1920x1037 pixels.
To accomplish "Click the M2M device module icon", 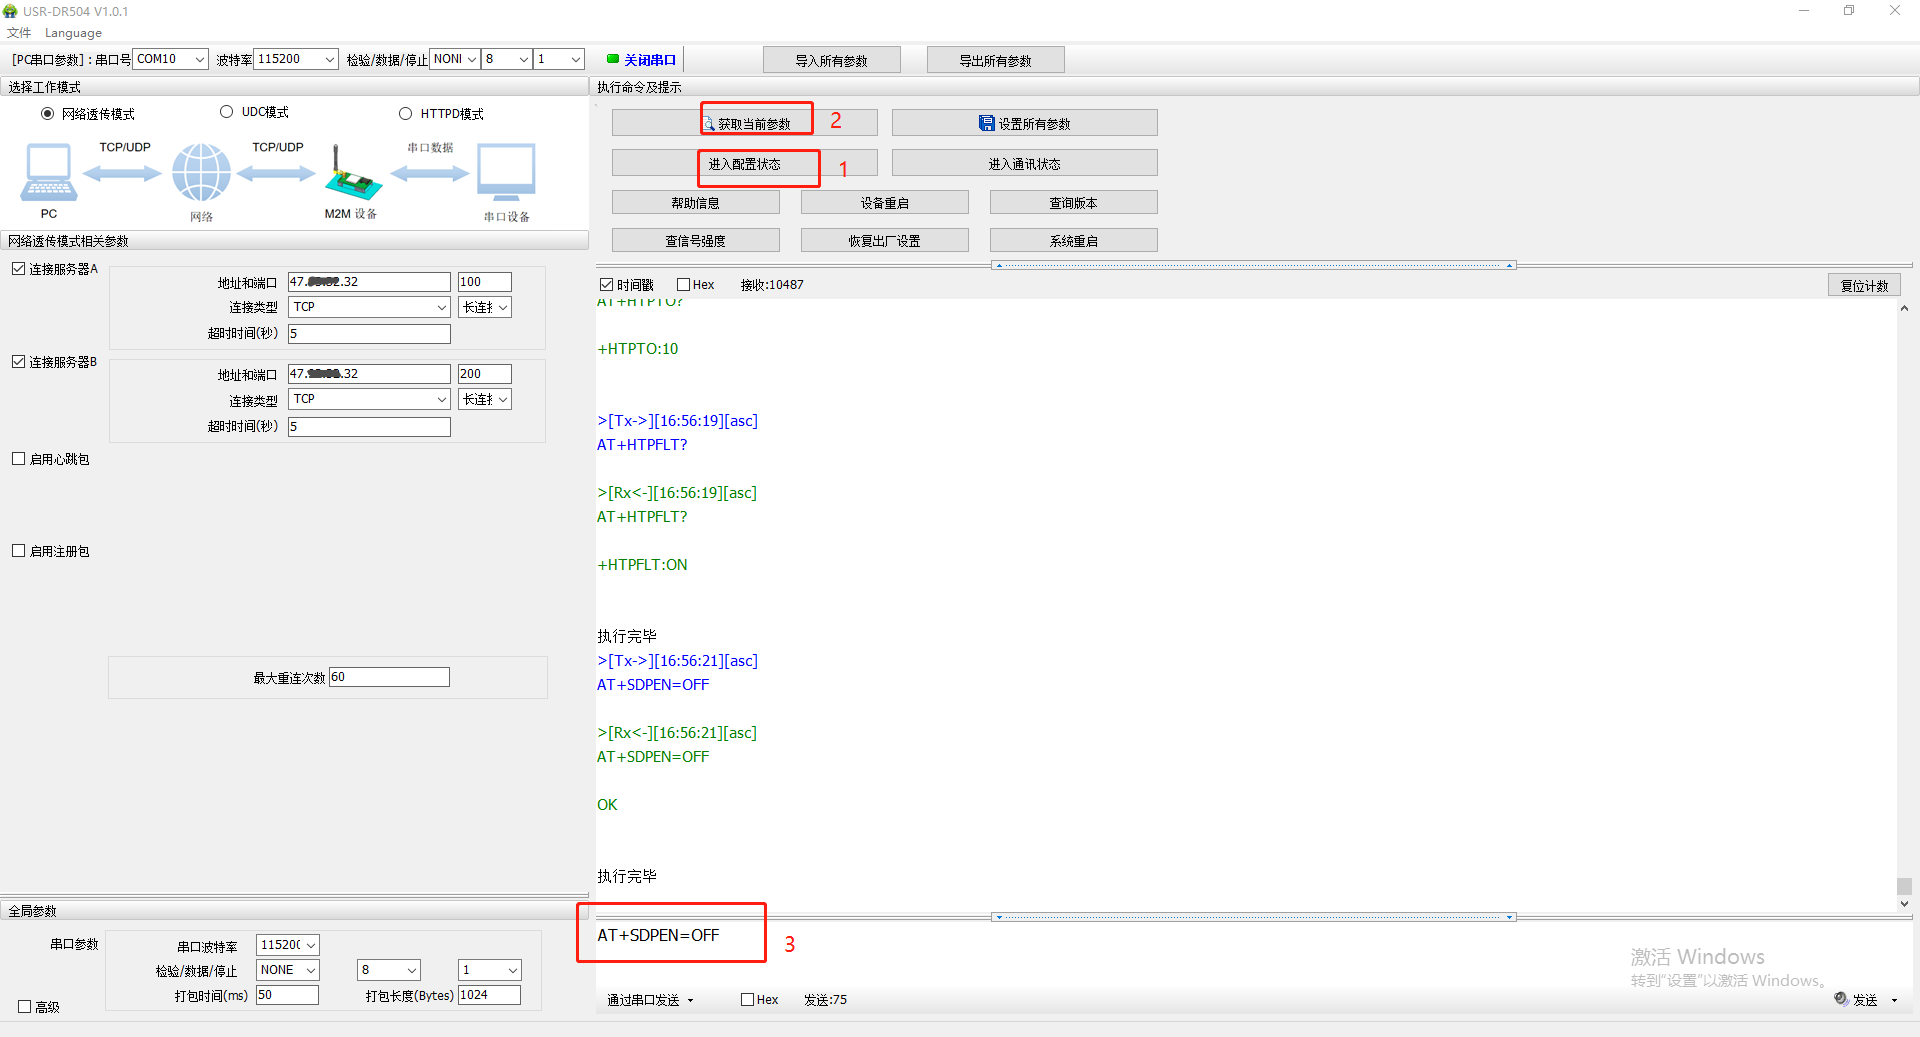I will (352, 176).
